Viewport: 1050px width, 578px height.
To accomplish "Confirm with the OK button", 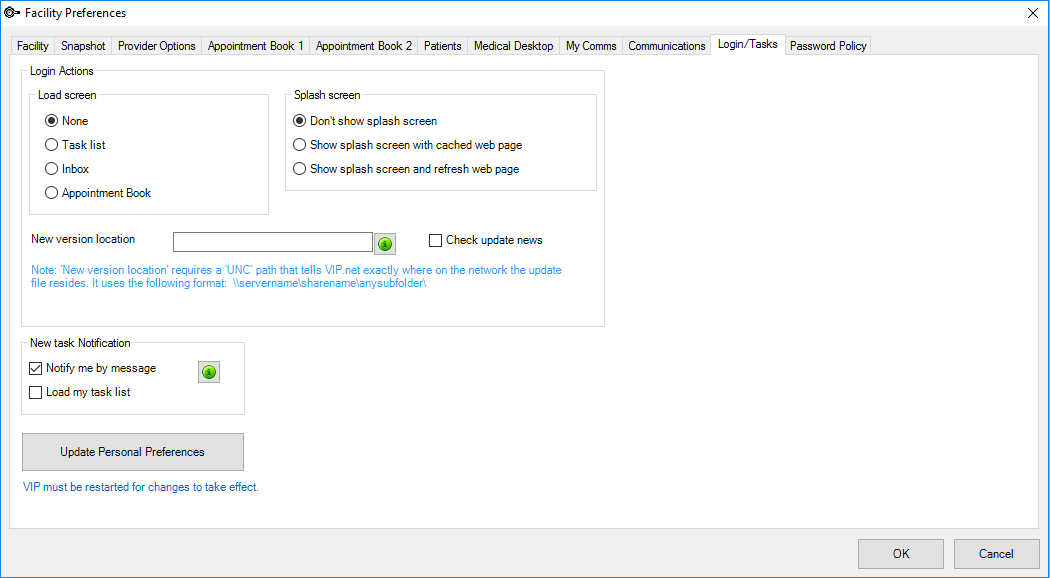I will (901, 554).
